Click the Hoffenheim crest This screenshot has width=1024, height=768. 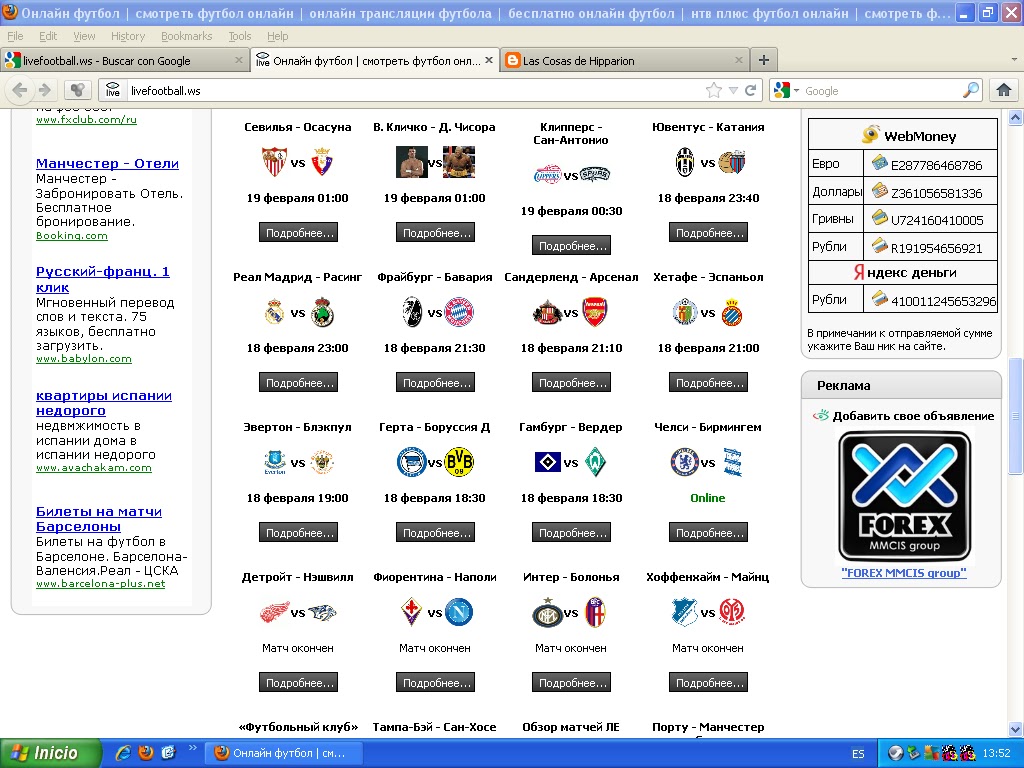point(684,612)
